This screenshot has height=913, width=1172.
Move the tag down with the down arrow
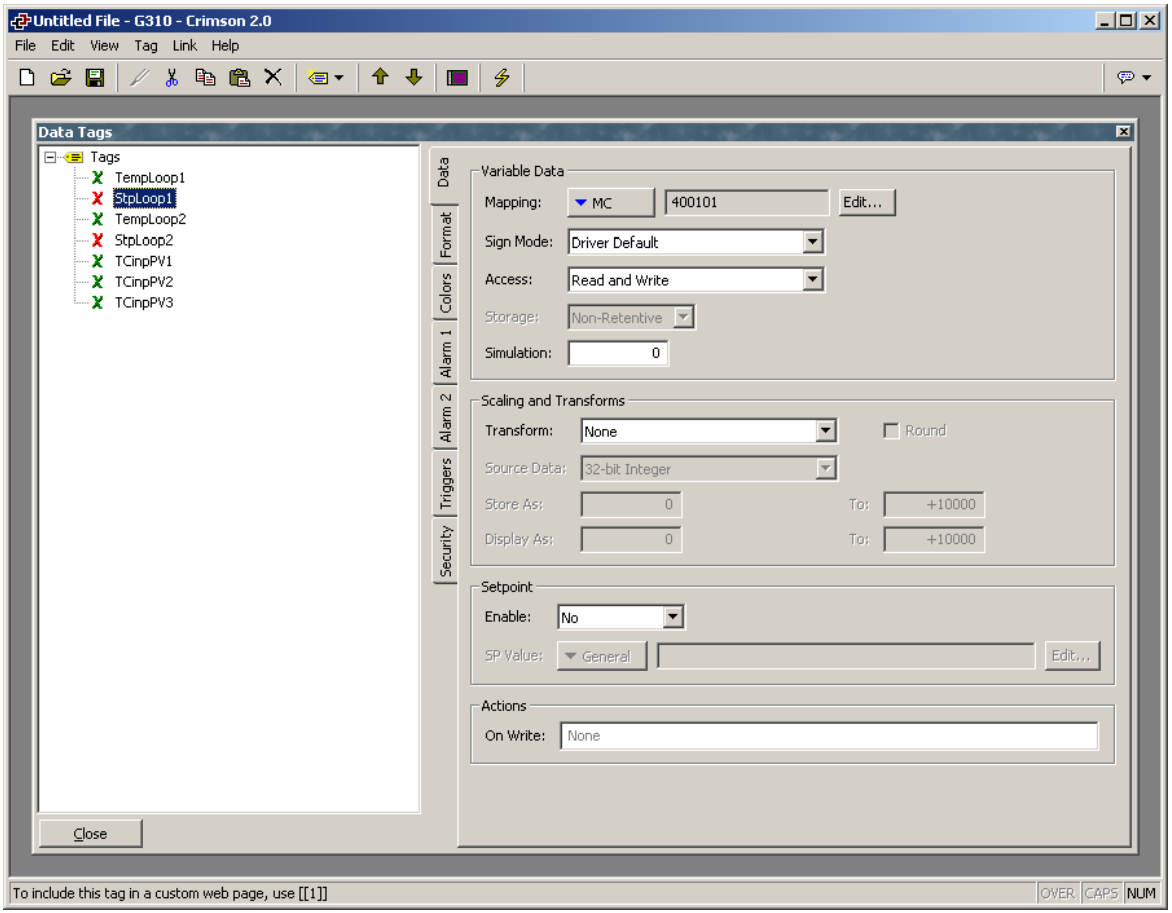click(x=414, y=77)
